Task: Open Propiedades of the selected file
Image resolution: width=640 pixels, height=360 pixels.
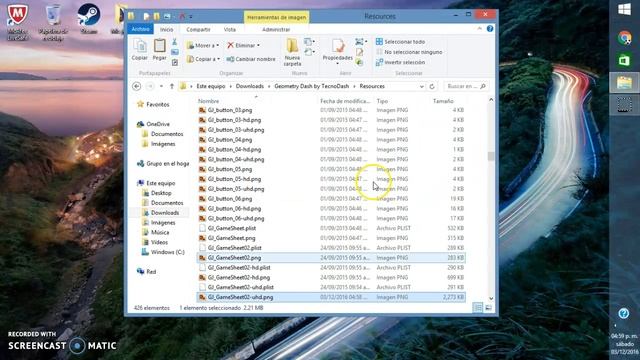Action: click(338, 50)
